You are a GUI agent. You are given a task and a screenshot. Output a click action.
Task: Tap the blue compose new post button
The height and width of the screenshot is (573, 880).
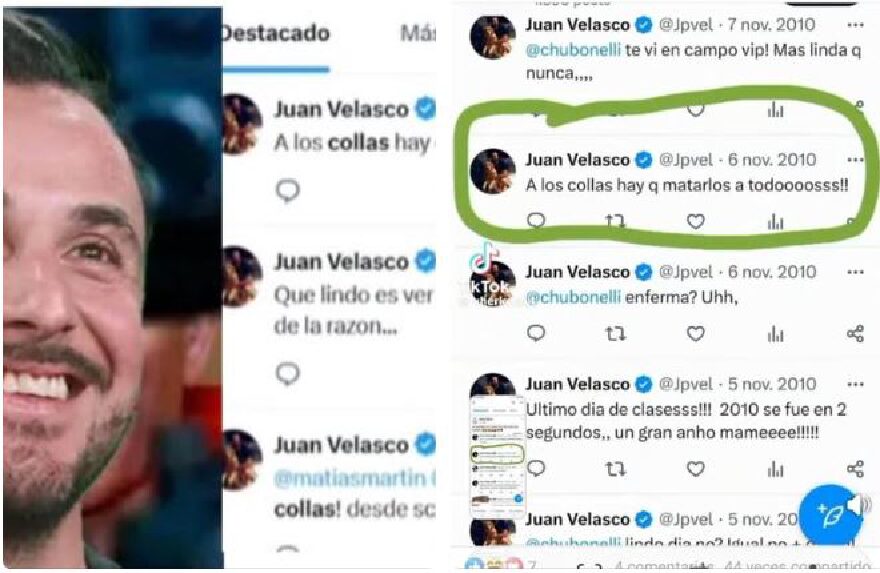click(x=829, y=515)
